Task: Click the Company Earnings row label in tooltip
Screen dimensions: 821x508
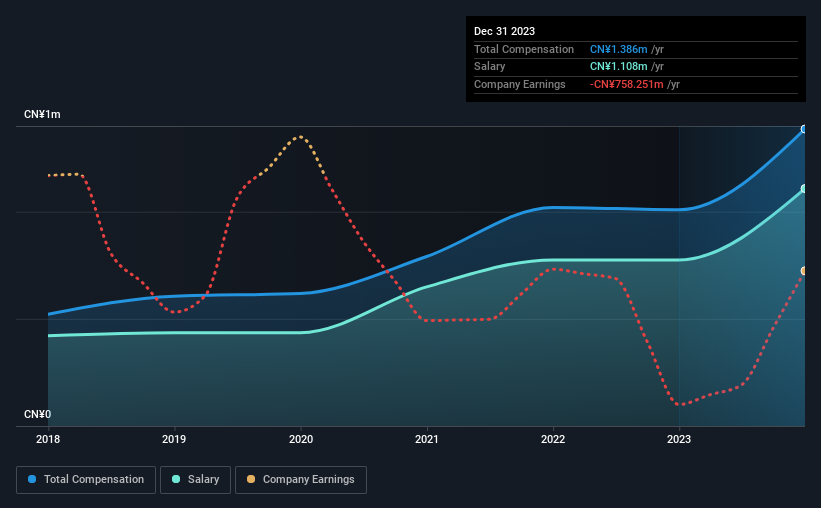Action: point(519,84)
